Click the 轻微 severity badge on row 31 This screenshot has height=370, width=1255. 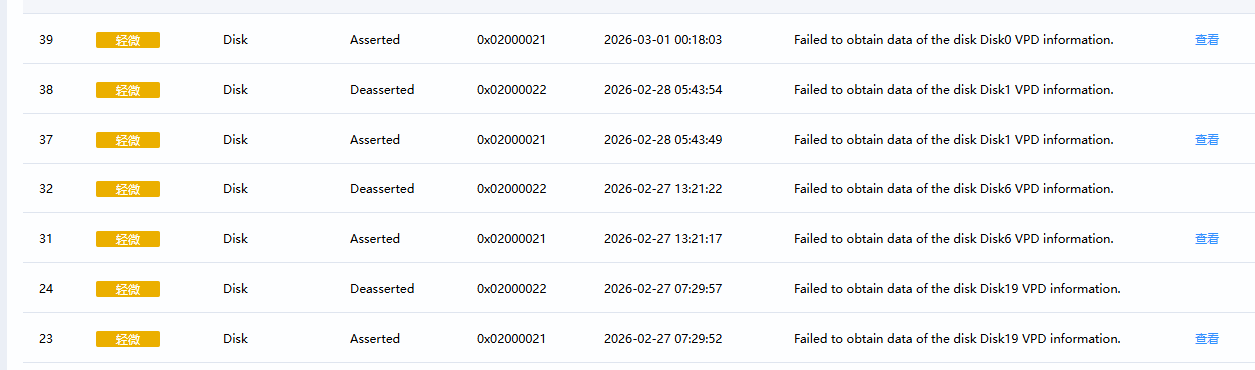pyautogui.click(x=128, y=239)
